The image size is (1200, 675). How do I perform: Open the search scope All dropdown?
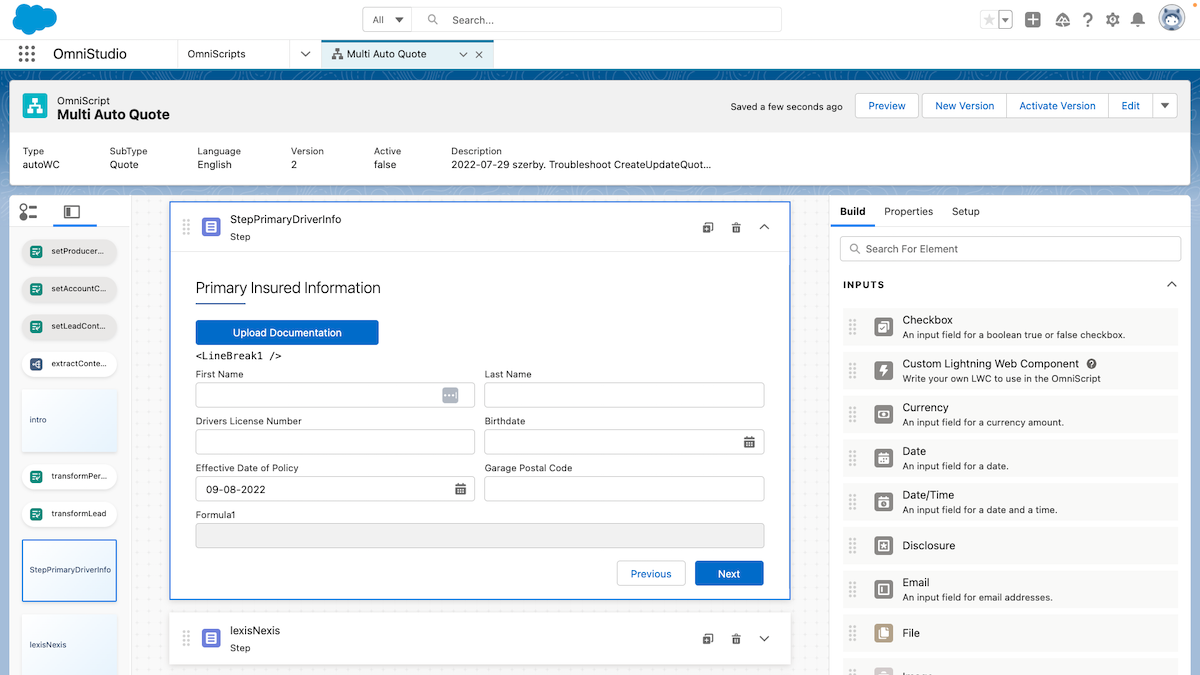[x=388, y=20]
